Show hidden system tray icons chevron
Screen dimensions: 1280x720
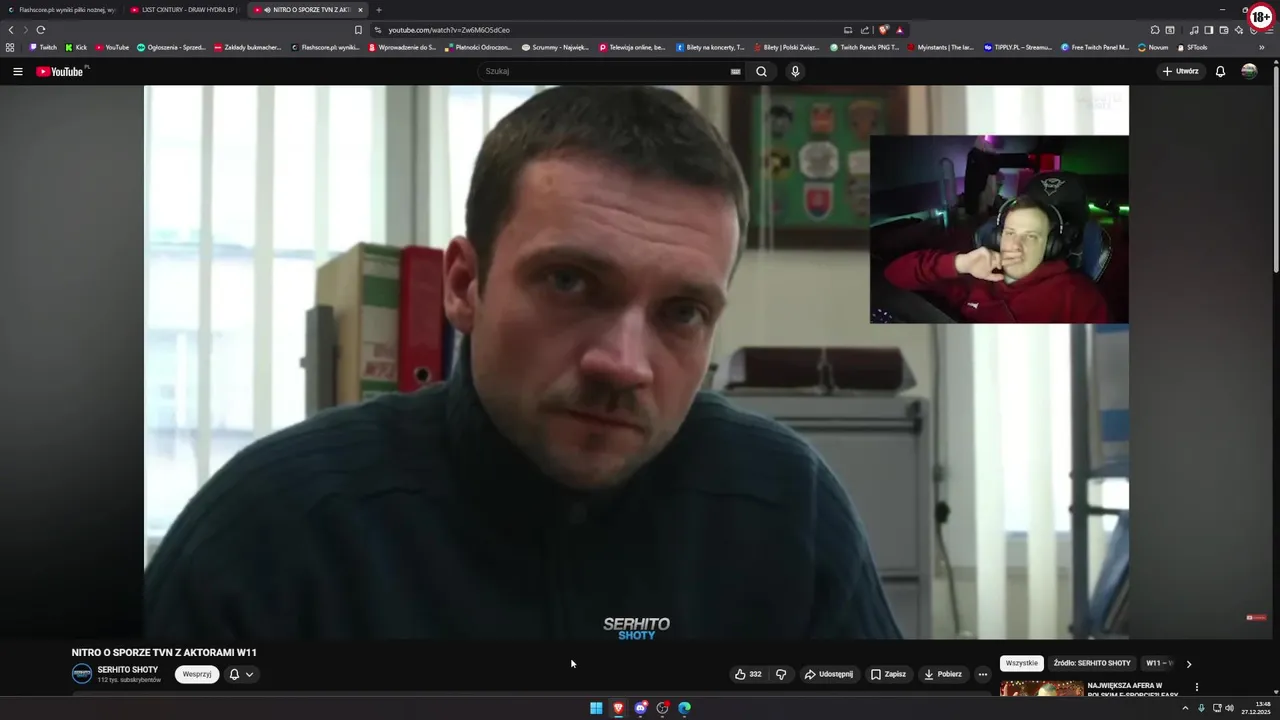[1186, 708]
